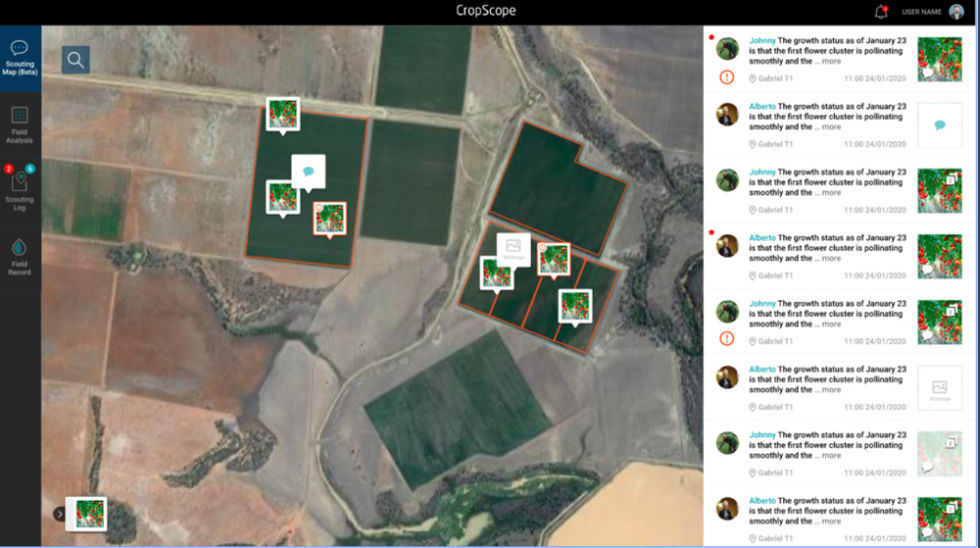Image resolution: width=980 pixels, height=548 pixels.
Task: Open the Scouting Map (Beta) sidebar item
Action: (20, 59)
